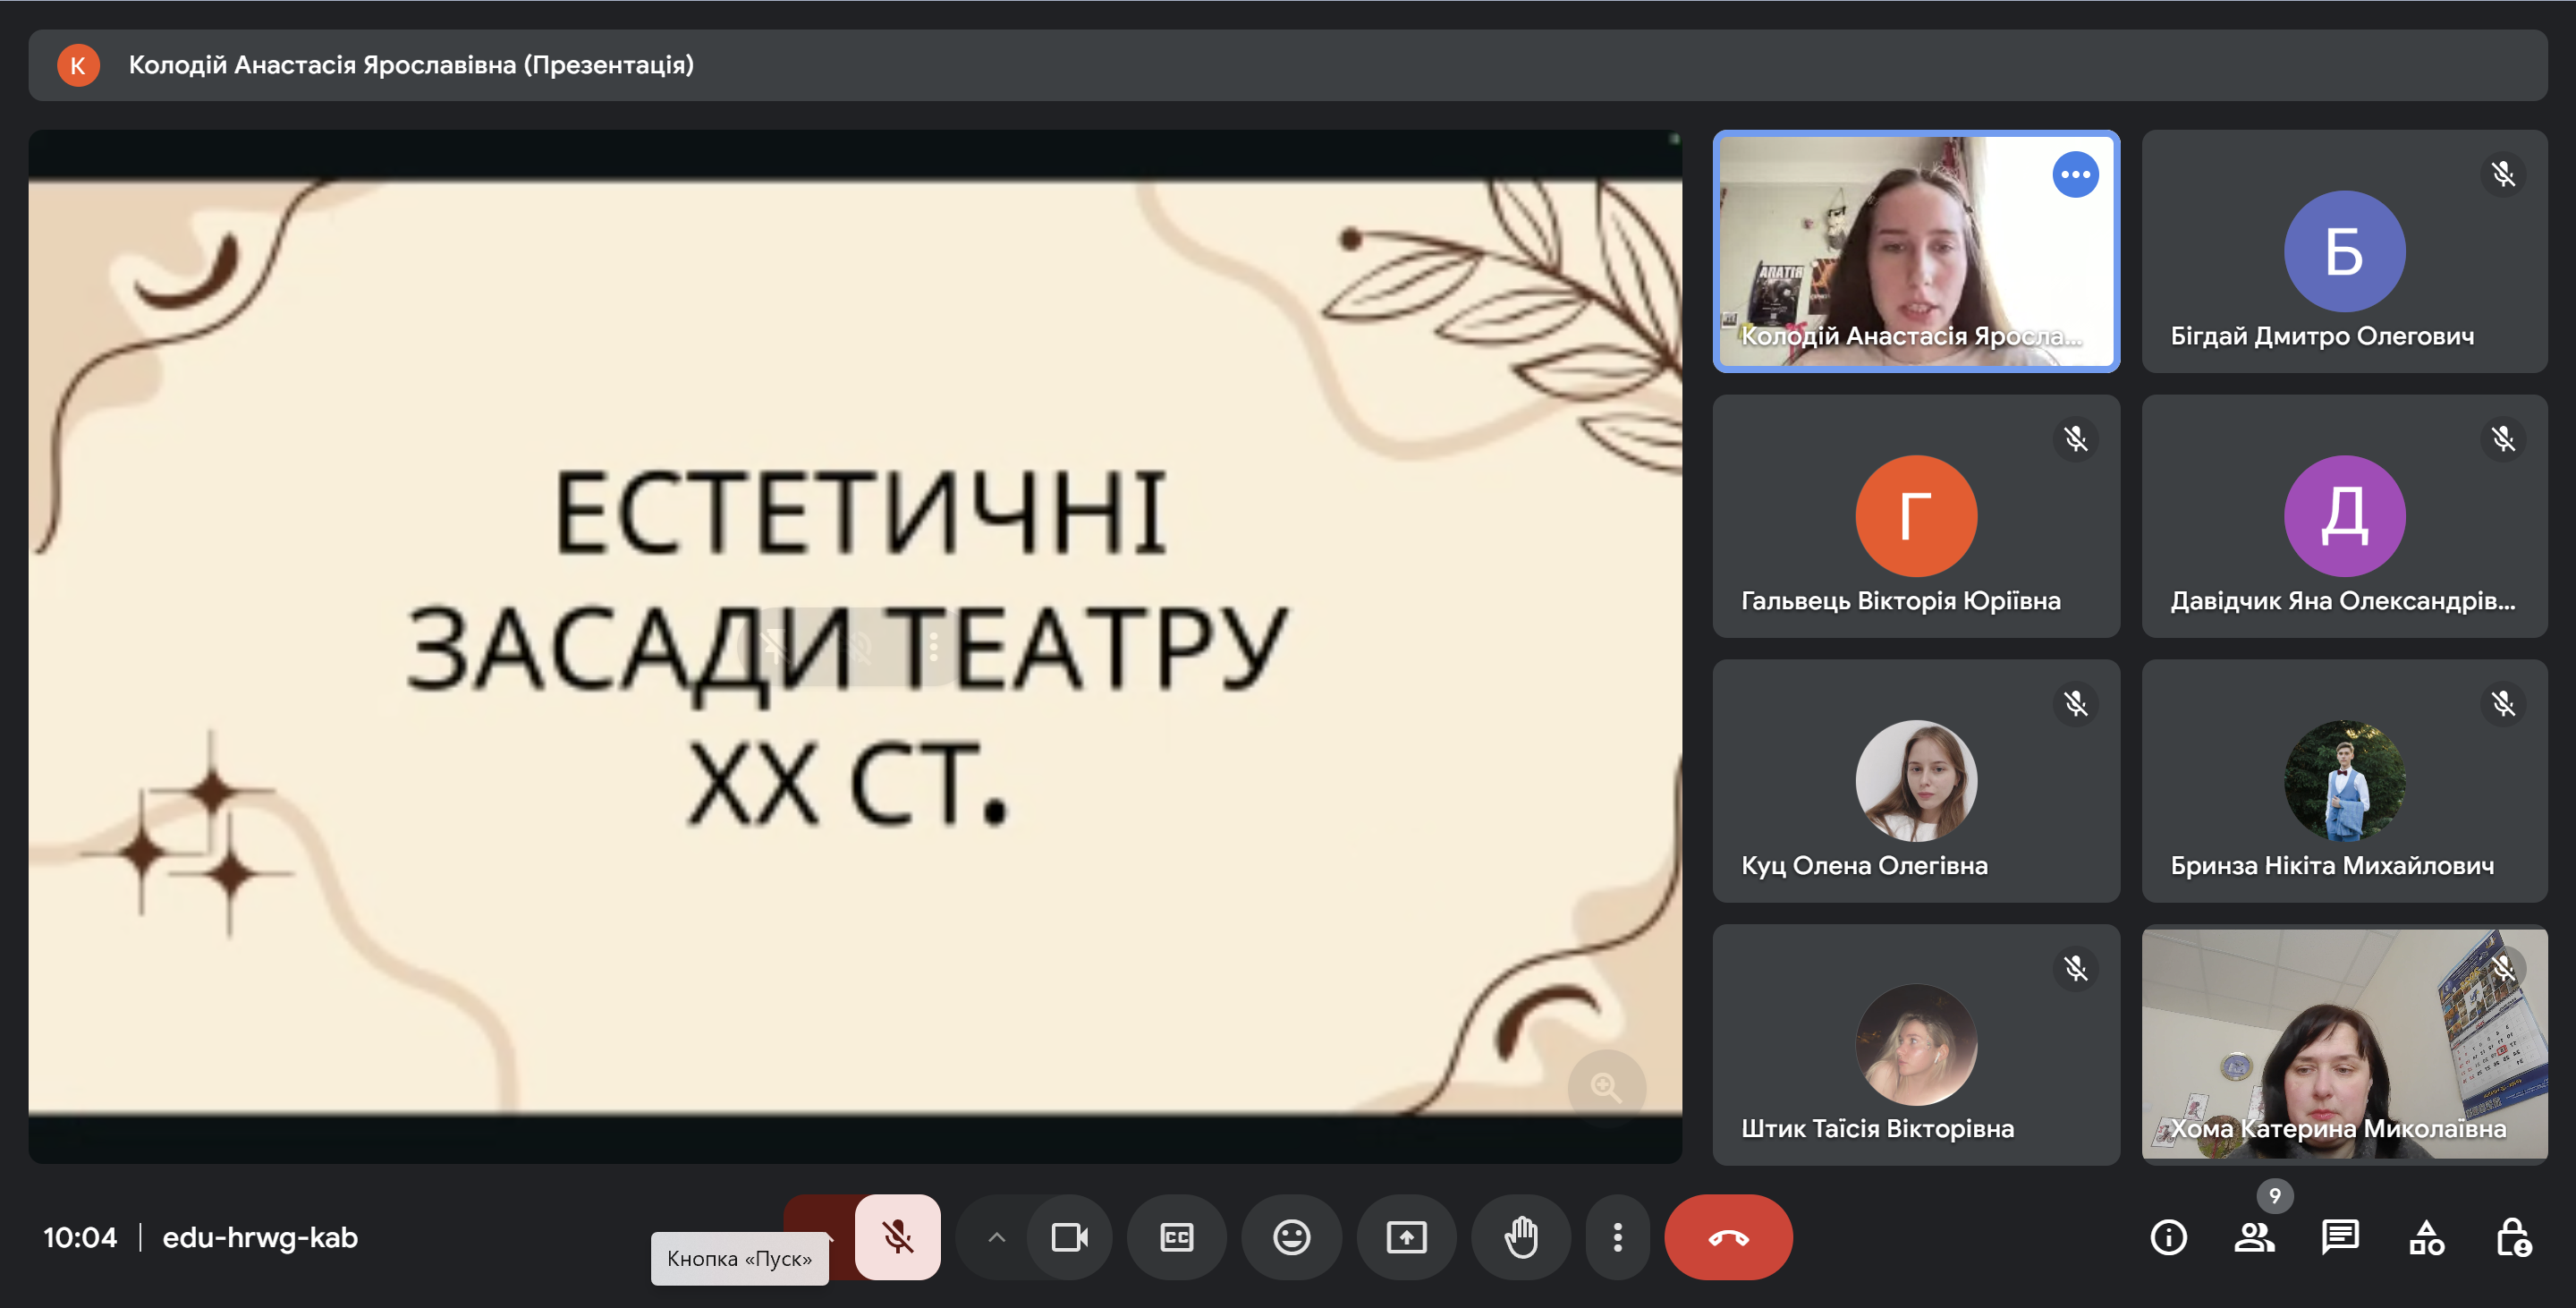The width and height of the screenshot is (2576, 1308).
Task: Open the chat with everyone icon
Action: tap(2340, 1237)
